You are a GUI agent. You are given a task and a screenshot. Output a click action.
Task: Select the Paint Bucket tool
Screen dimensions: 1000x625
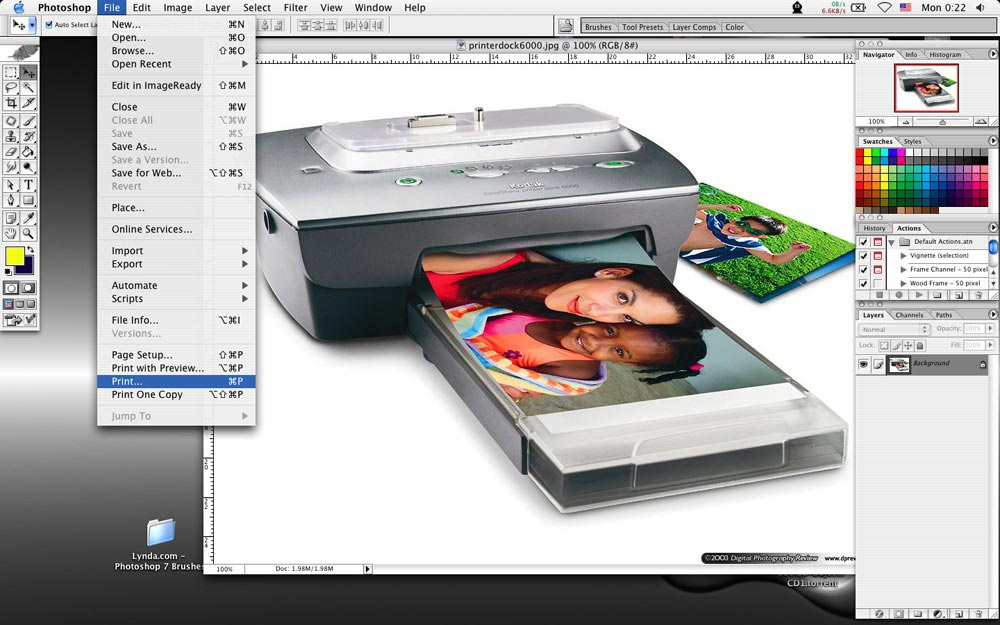click(28, 152)
